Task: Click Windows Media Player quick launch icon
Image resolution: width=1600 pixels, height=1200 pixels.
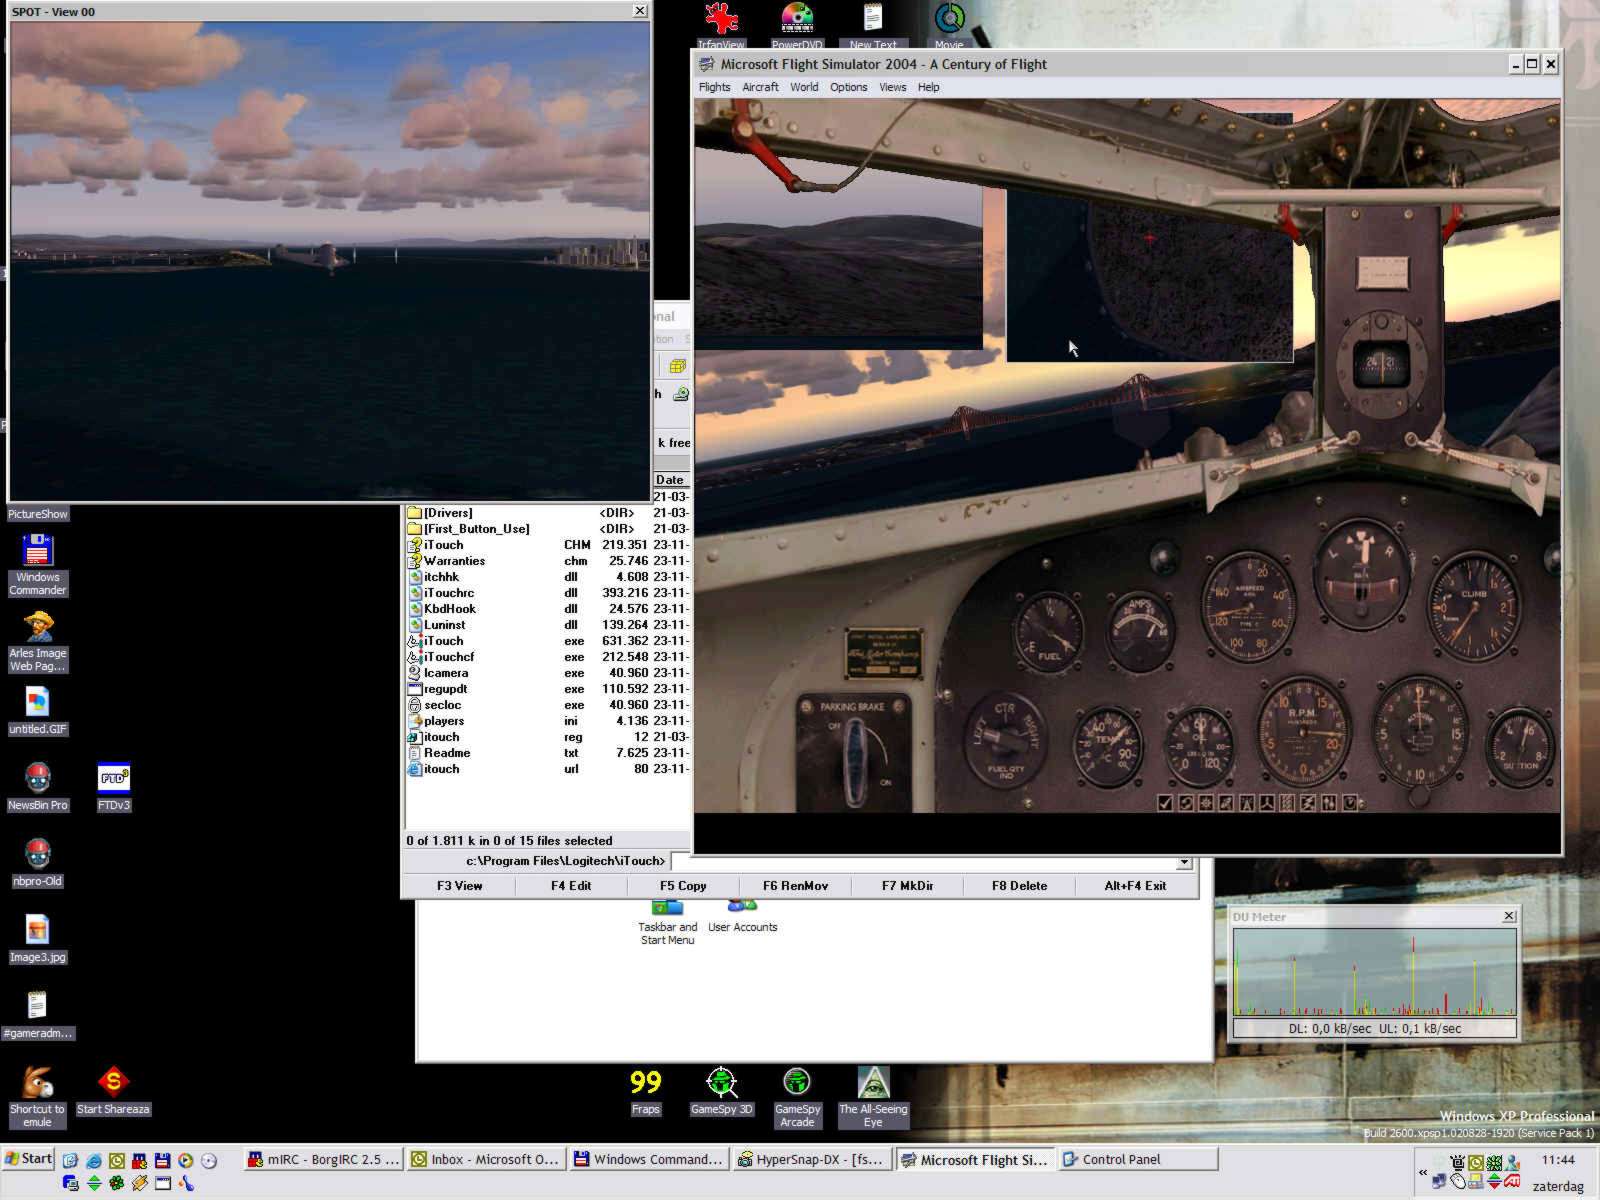Action: (185, 1160)
